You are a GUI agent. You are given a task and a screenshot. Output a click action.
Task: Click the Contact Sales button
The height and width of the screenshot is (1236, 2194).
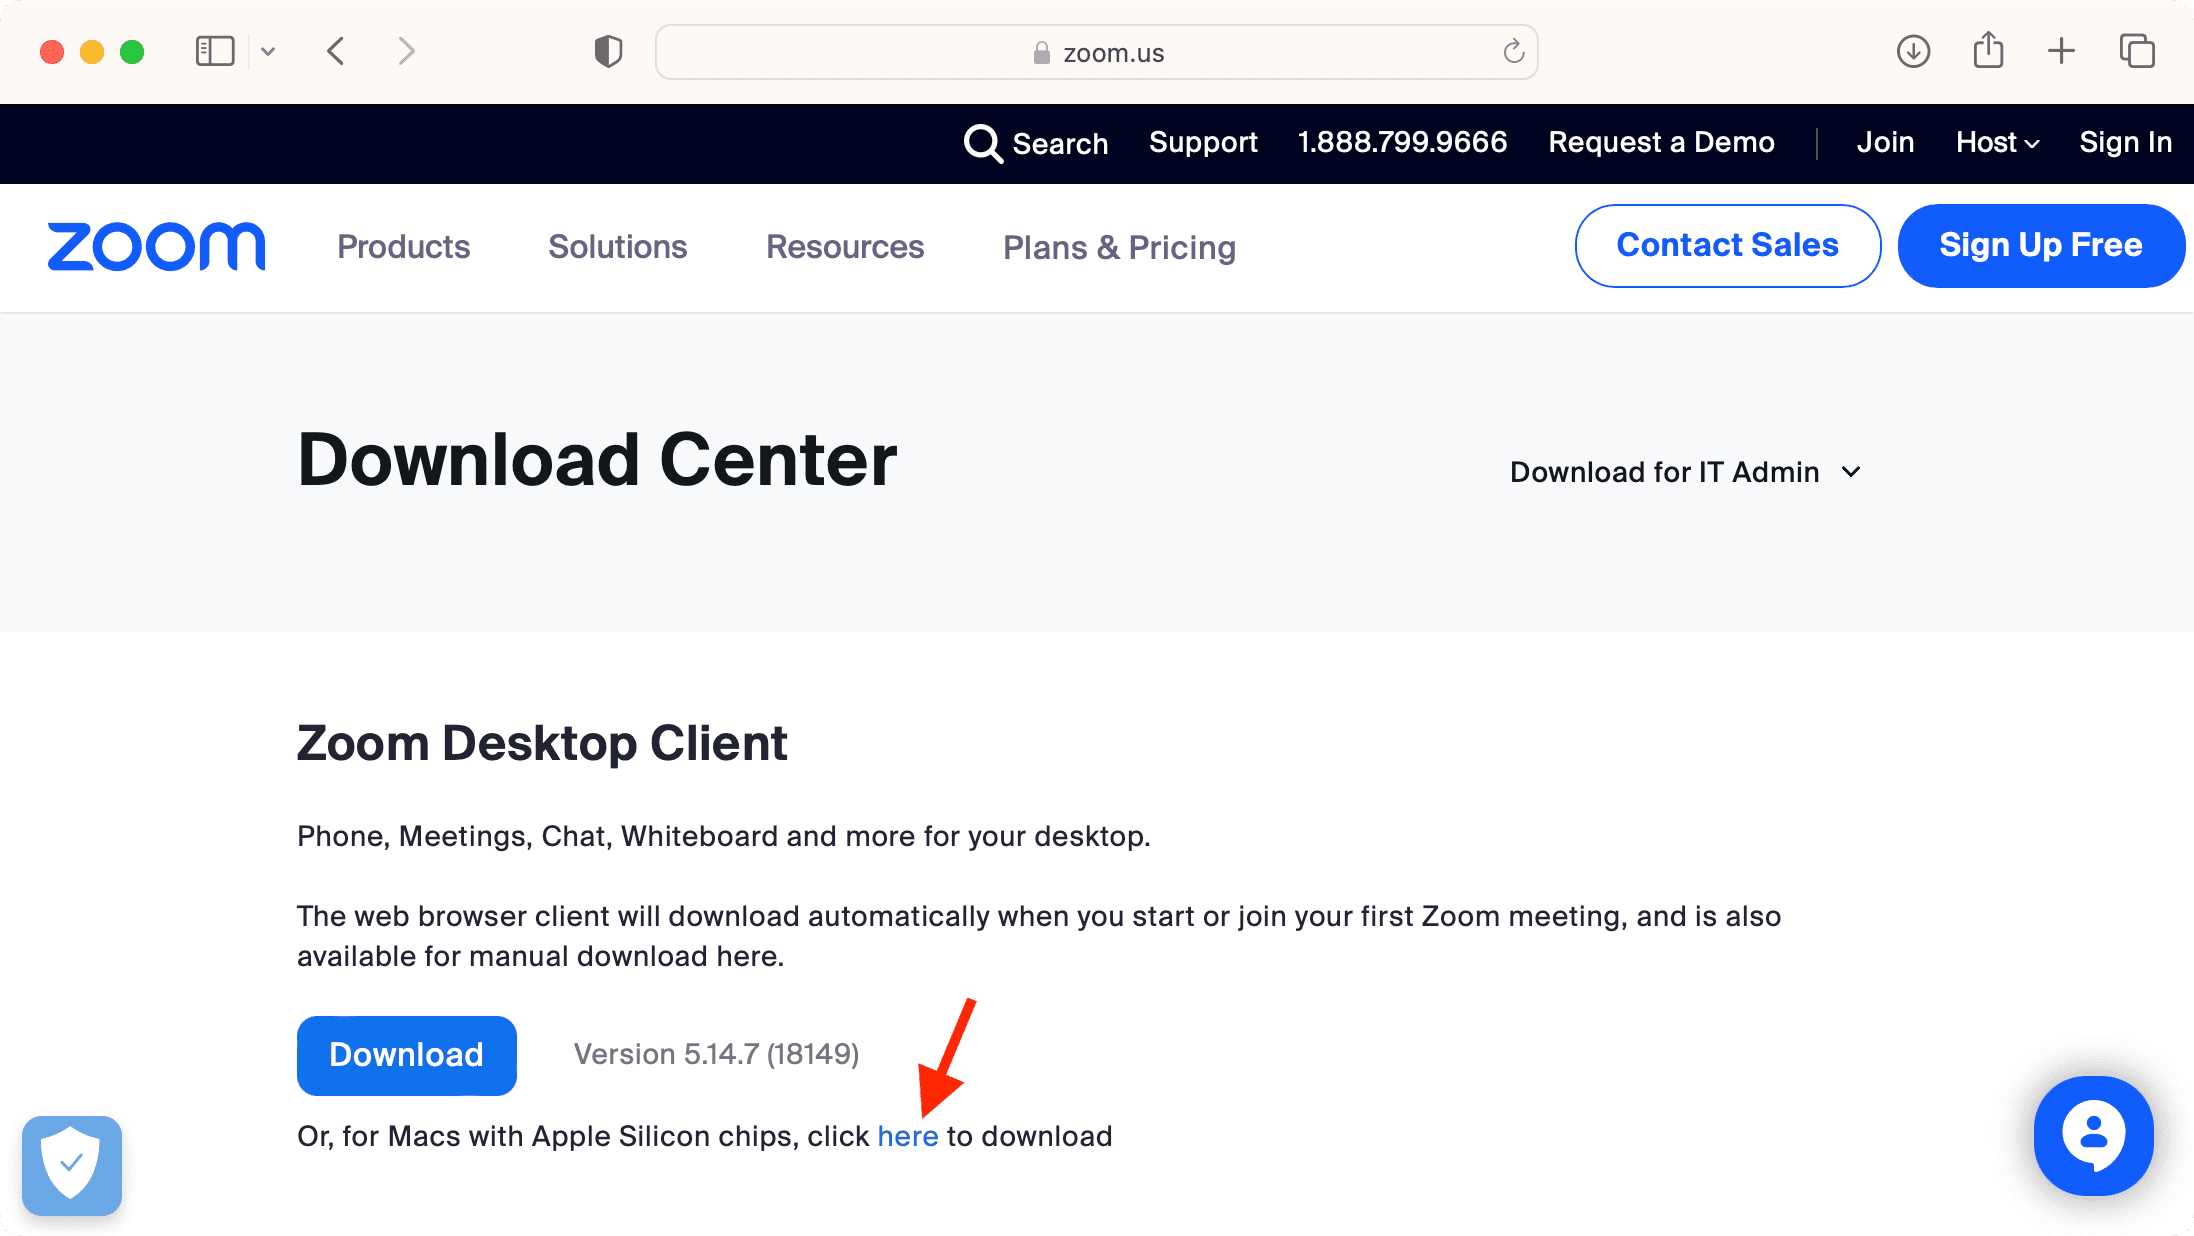coord(1727,246)
